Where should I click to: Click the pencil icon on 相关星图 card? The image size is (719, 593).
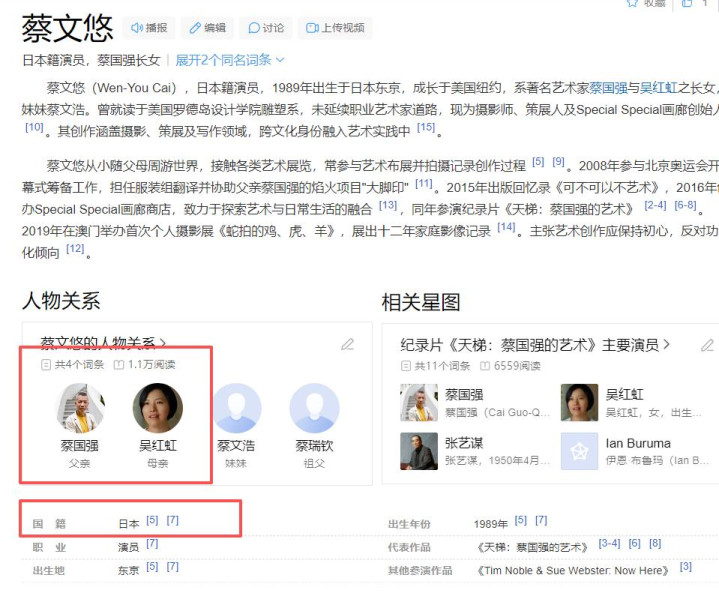[708, 345]
